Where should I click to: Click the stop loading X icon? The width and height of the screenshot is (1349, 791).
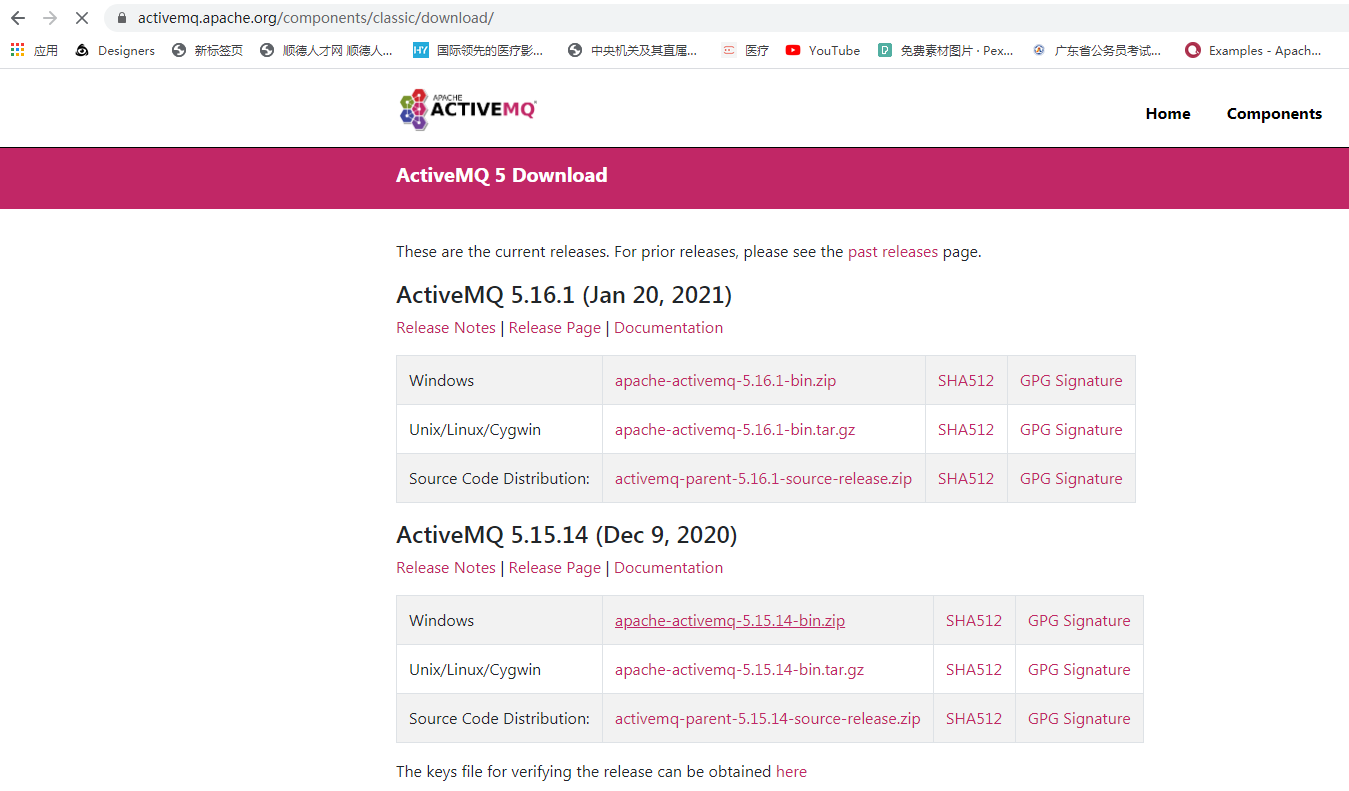[x=81, y=17]
